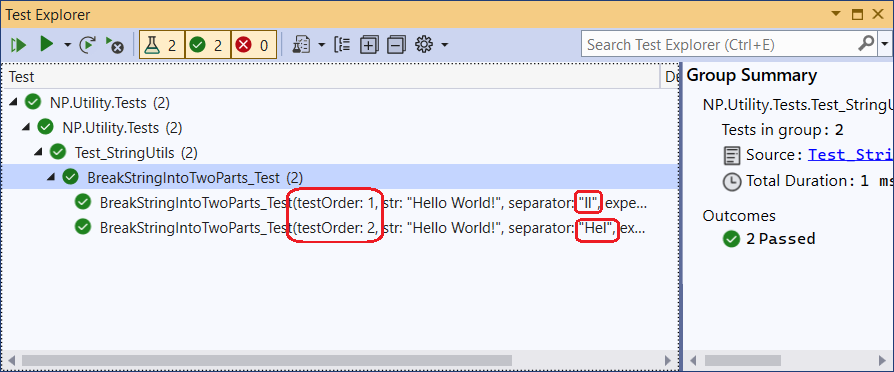Click the green Run tests button
This screenshot has height=372, width=894.
(x=47, y=44)
